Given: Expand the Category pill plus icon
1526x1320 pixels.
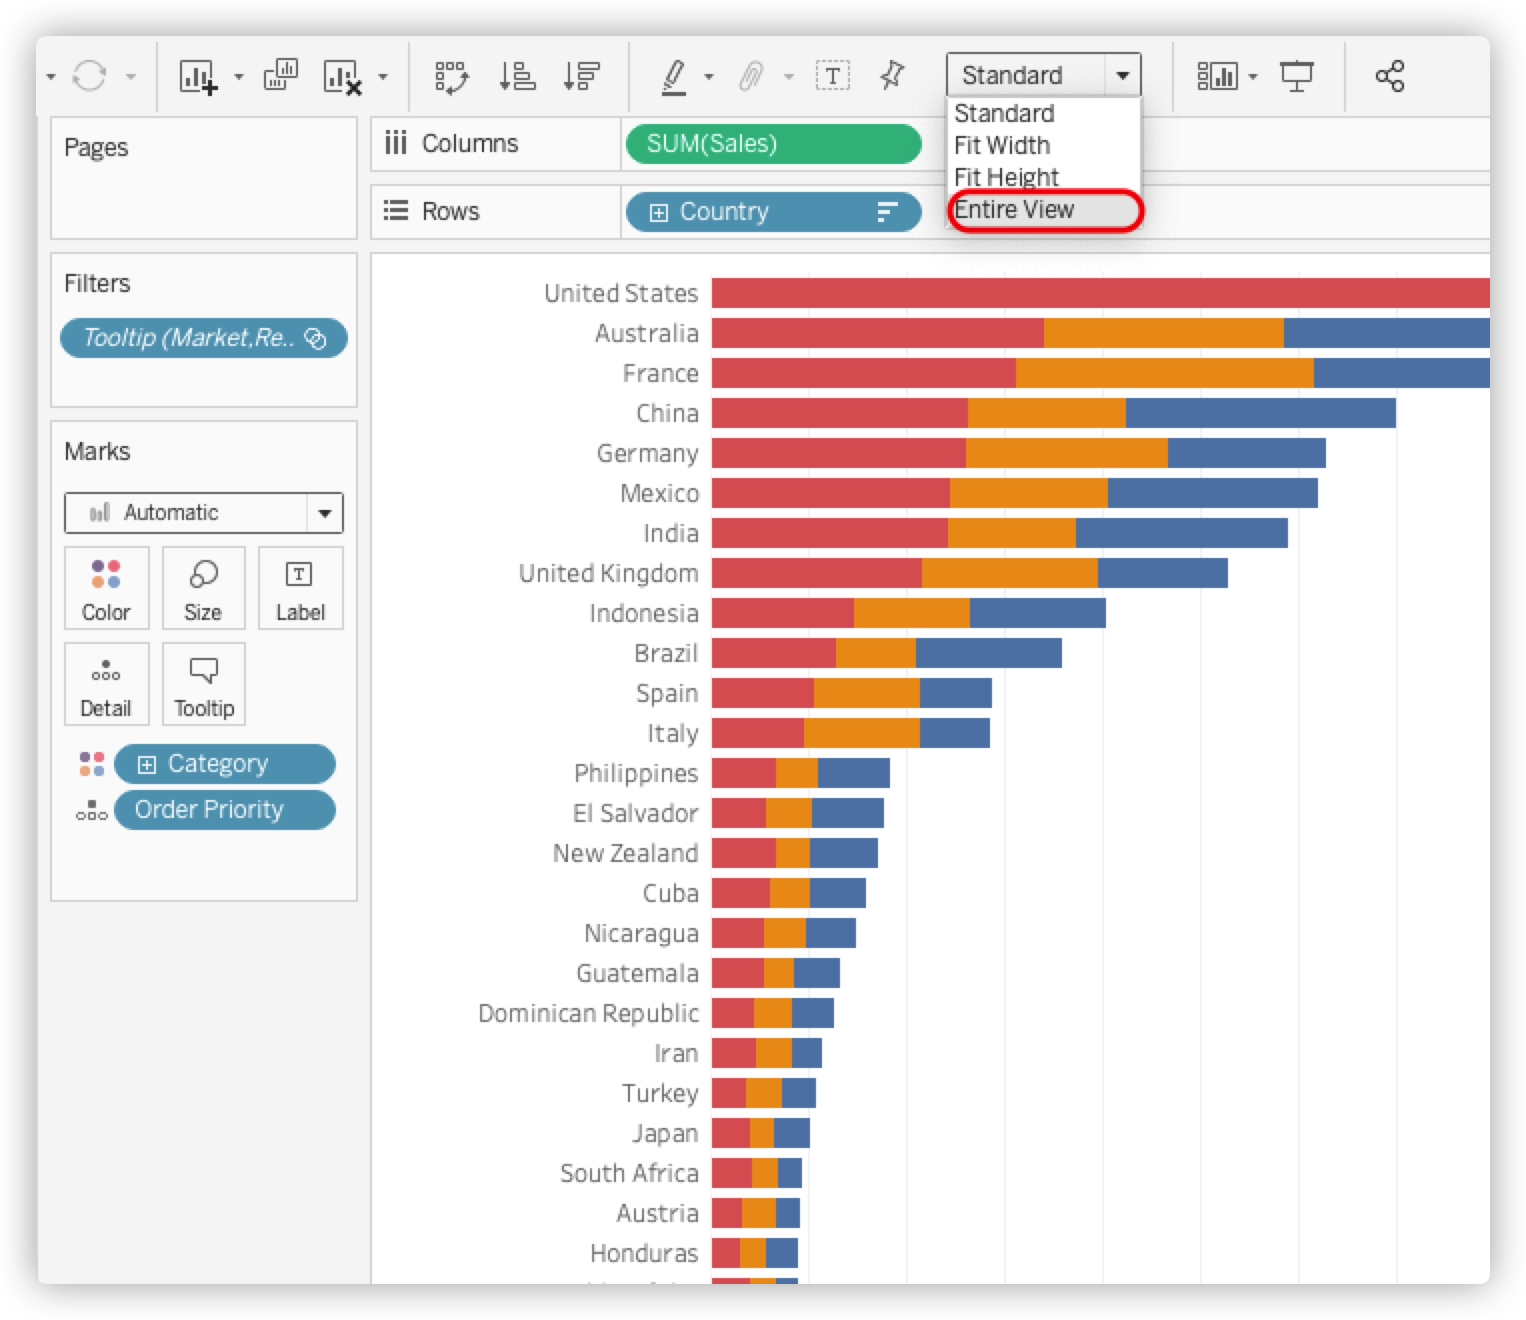Looking at the screenshot, I should (x=147, y=764).
